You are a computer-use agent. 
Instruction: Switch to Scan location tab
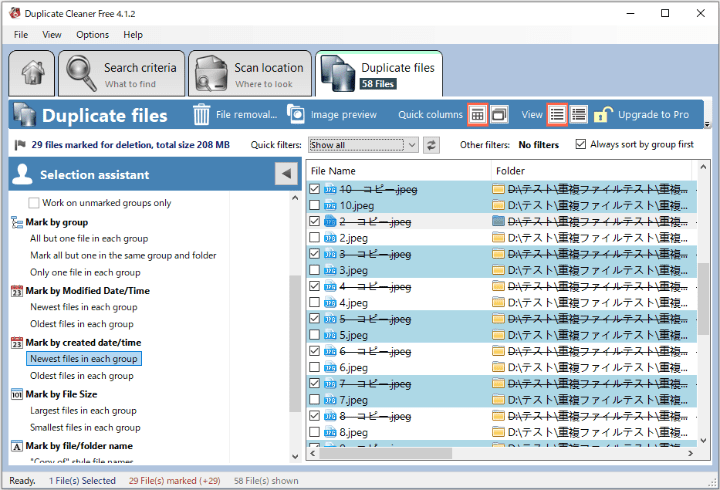coord(250,73)
